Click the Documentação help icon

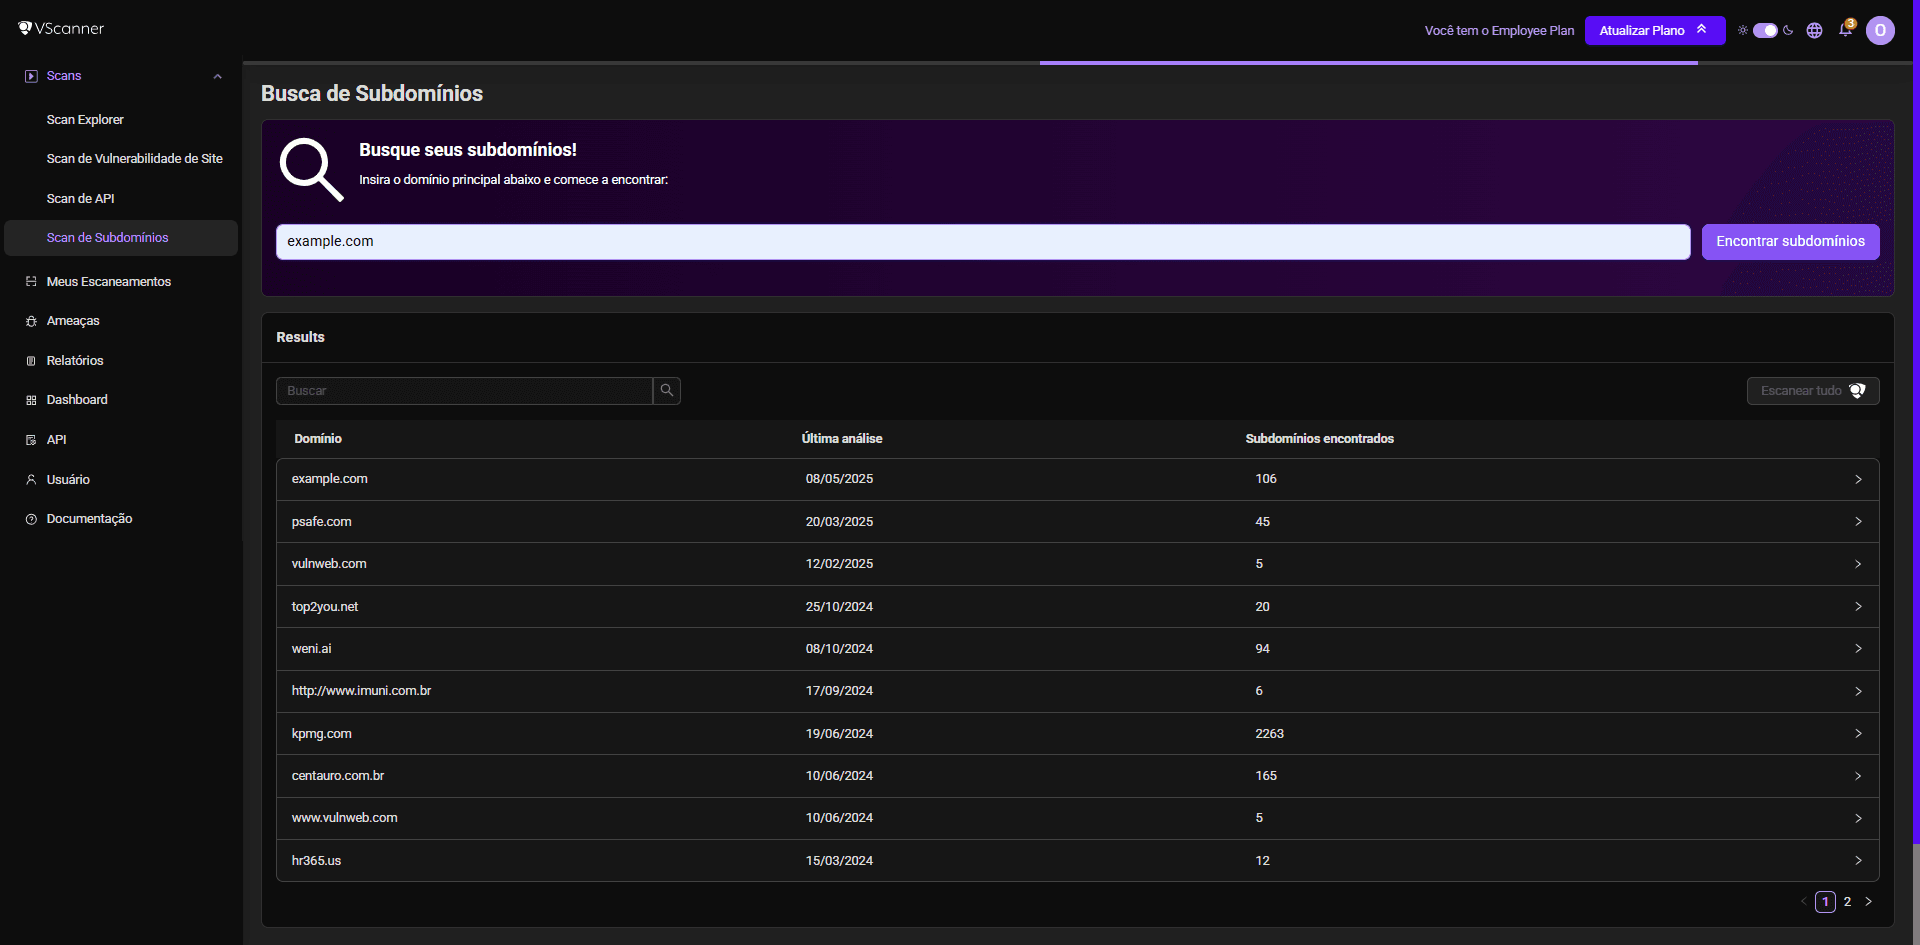click(31, 519)
